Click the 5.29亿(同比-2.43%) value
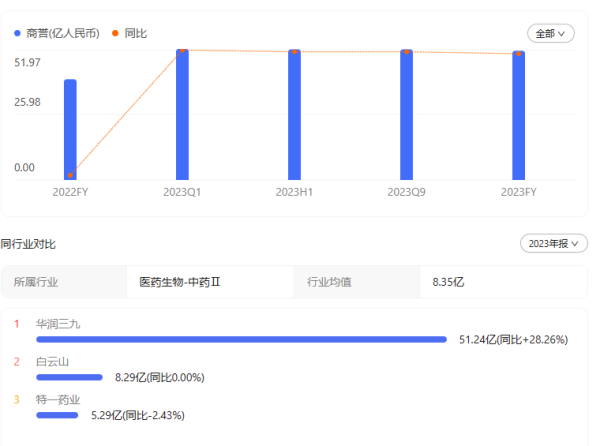This screenshot has width=600, height=446. click(x=138, y=415)
